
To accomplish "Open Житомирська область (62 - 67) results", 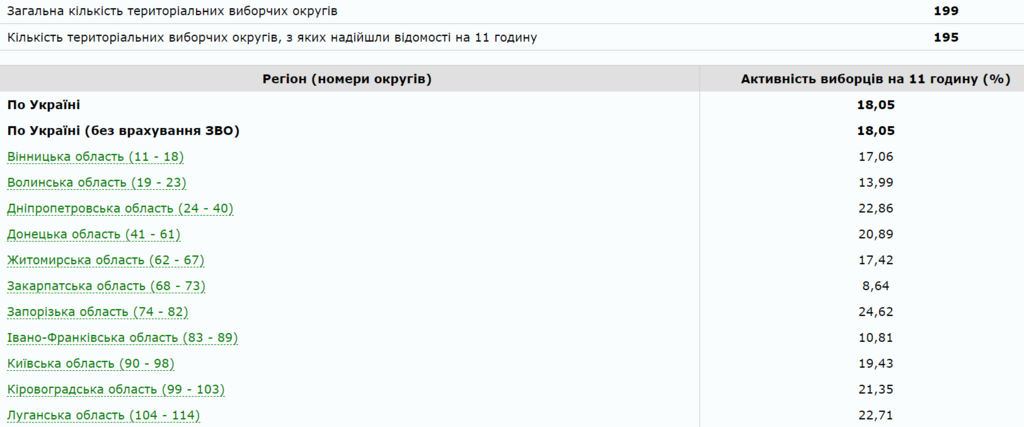I will coord(105,260).
